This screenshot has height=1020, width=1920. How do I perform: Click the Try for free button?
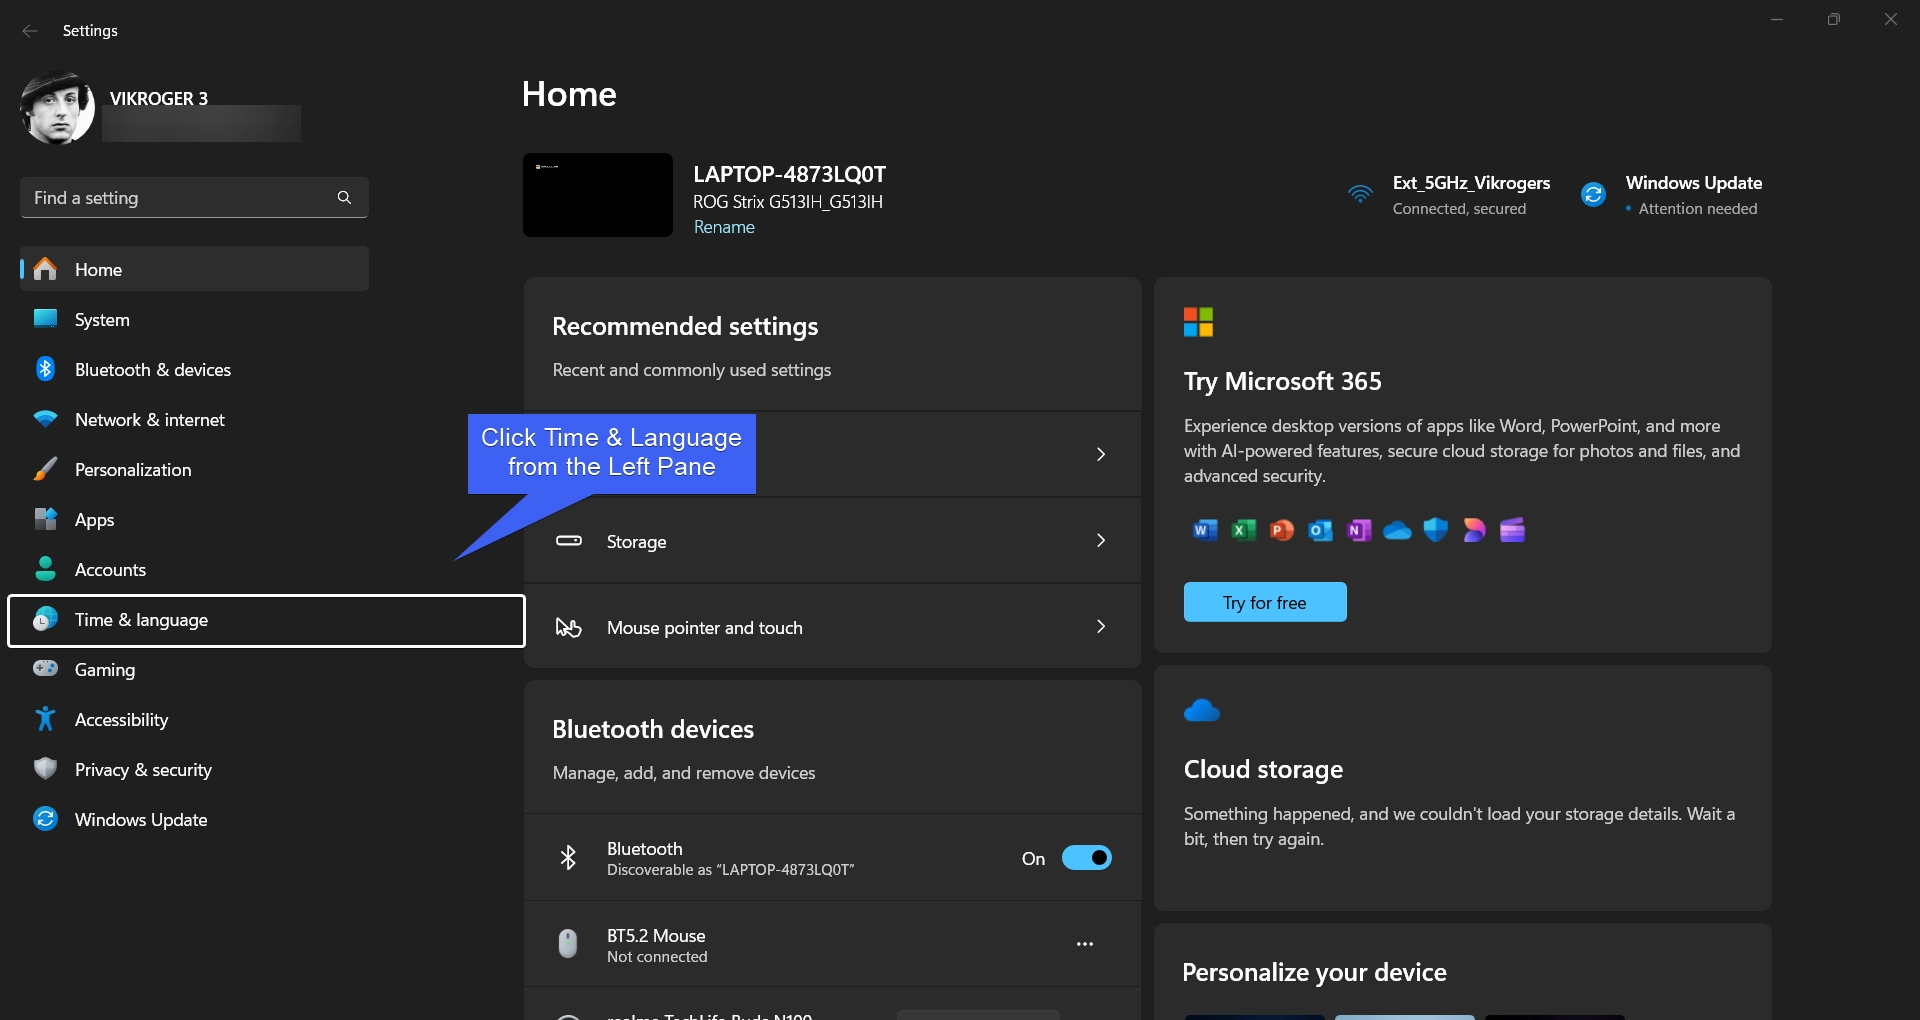point(1264,603)
